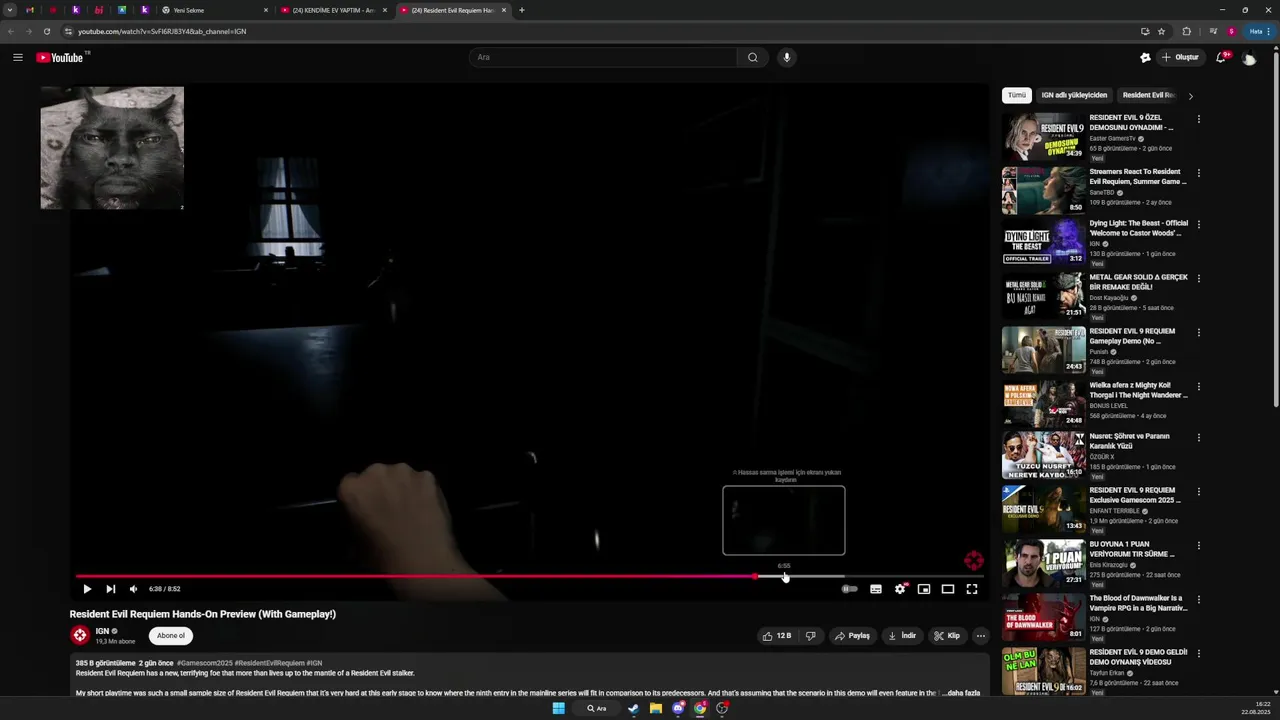The height and width of the screenshot is (720, 1280).
Task: Select the Tümü filter chip
Action: click(1017, 95)
